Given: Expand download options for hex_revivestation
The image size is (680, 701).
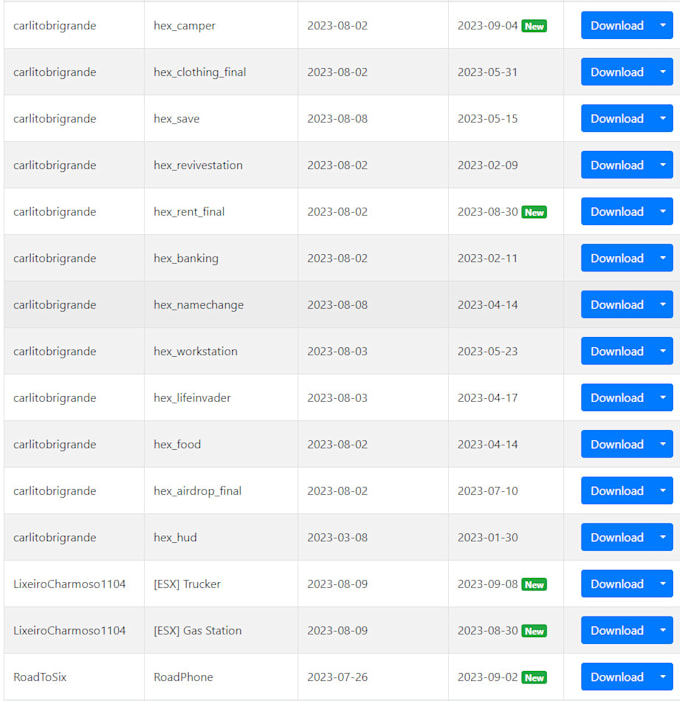Looking at the screenshot, I should point(663,165).
